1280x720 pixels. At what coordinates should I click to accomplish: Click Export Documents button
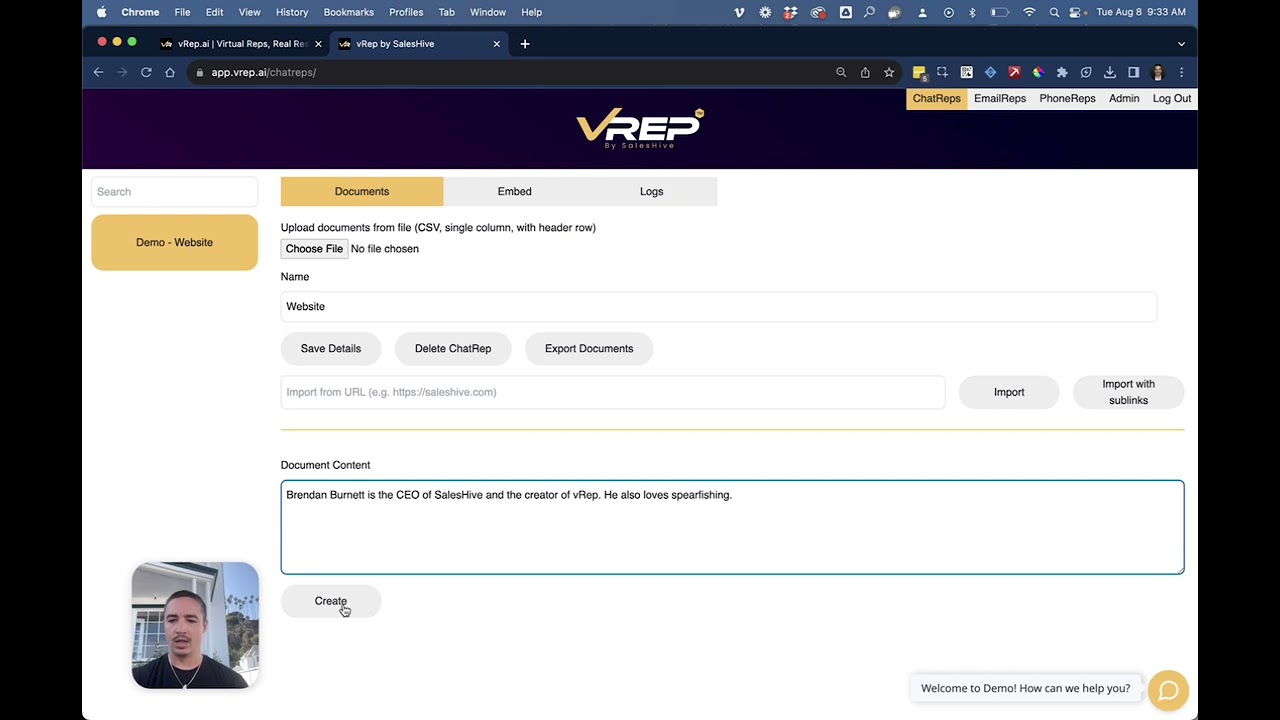[x=589, y=348]
